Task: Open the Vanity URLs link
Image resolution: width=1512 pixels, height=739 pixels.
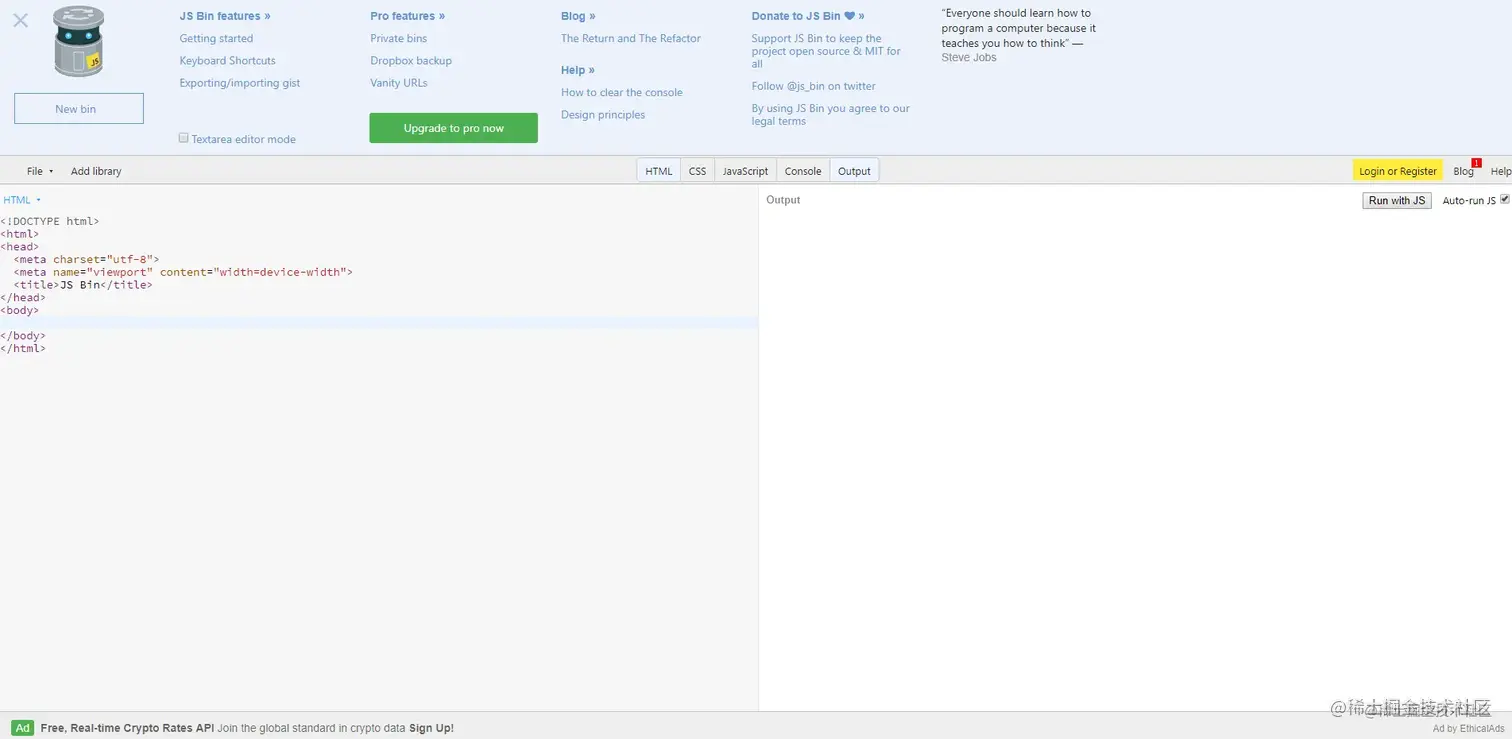Action: point(399,83)
